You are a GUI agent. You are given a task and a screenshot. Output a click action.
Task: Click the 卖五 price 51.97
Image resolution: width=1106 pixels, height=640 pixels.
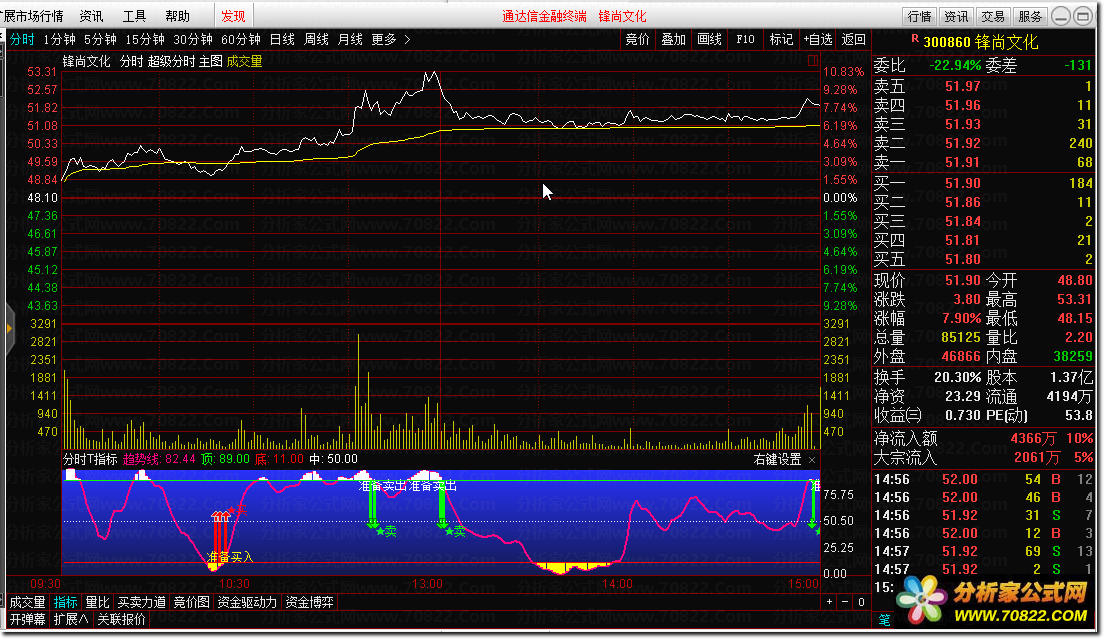(962, 86)
